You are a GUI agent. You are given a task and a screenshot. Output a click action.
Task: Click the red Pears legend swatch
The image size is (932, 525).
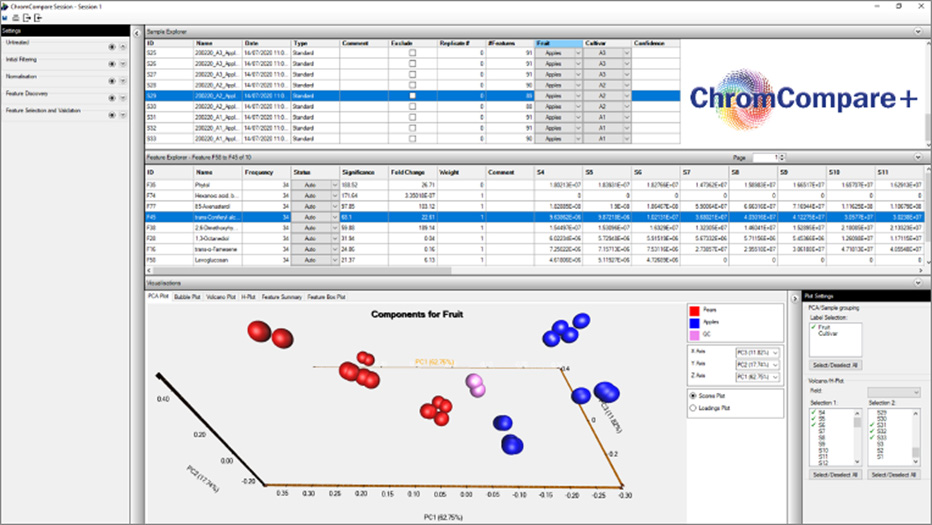point(694,310)
